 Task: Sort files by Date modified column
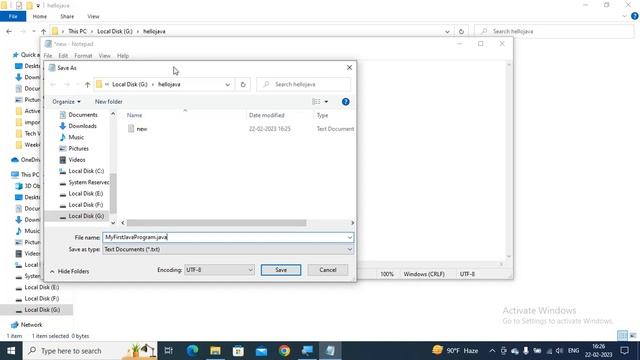click(267, 116)
